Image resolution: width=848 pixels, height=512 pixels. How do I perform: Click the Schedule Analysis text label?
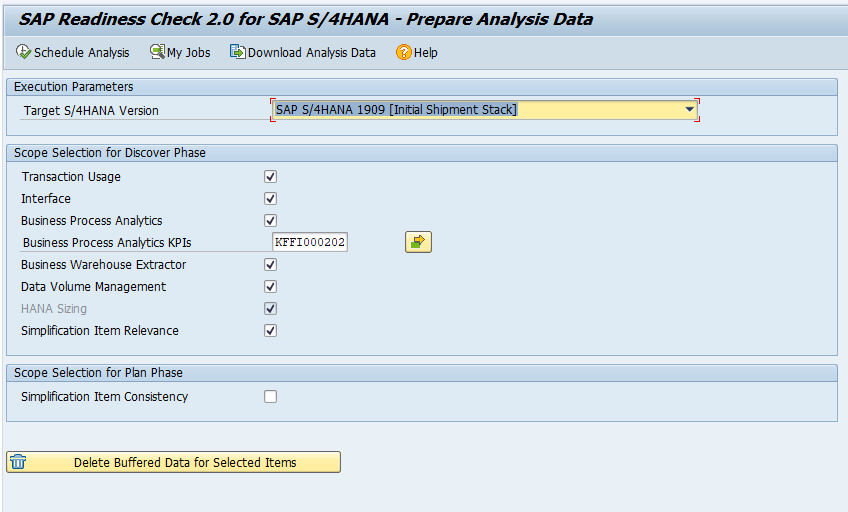pyautogui.click(x=82, y=52)
